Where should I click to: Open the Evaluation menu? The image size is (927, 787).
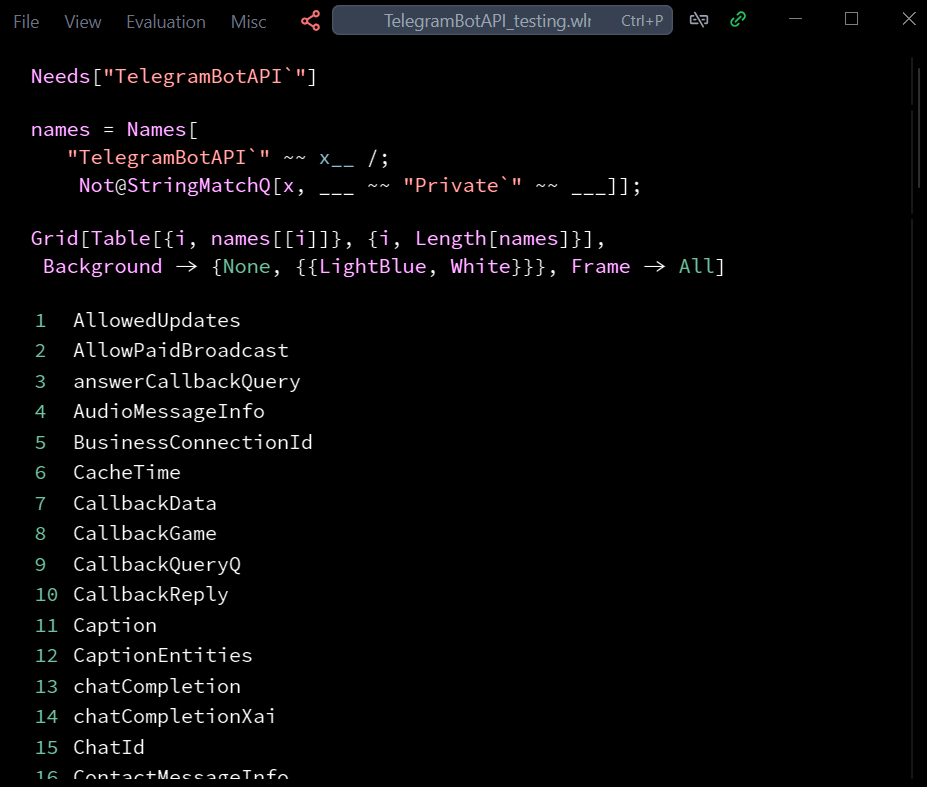coord(166,22)
